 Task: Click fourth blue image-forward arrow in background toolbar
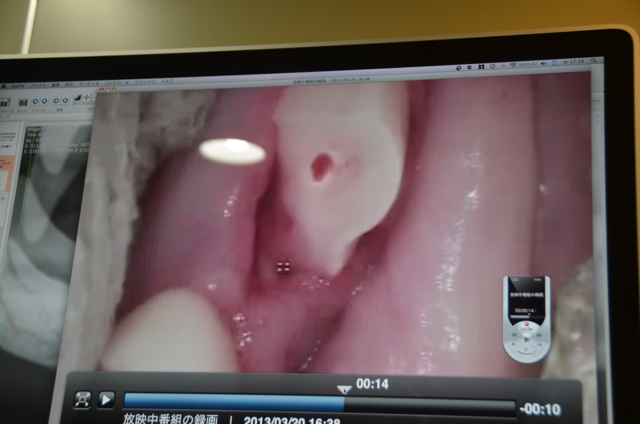pos(65,100)
